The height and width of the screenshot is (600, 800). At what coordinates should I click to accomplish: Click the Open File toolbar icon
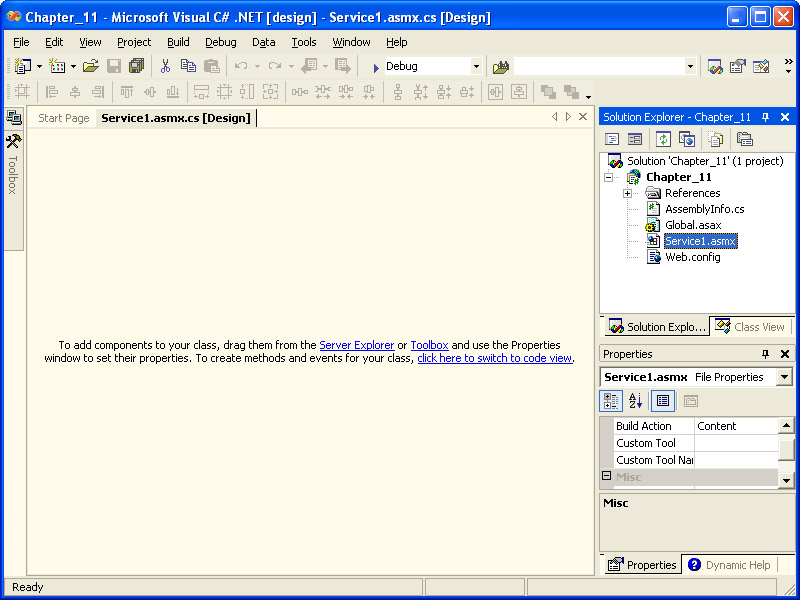coord(90,66)
